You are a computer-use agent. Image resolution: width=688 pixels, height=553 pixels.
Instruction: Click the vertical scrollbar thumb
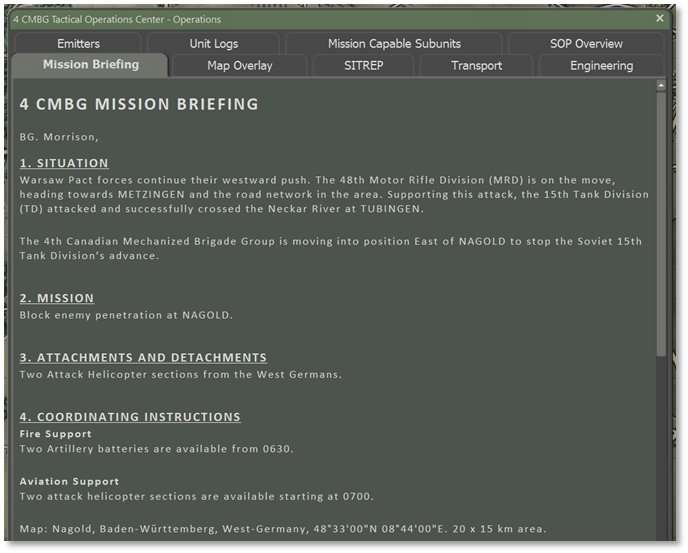click(x=661, y=220)
